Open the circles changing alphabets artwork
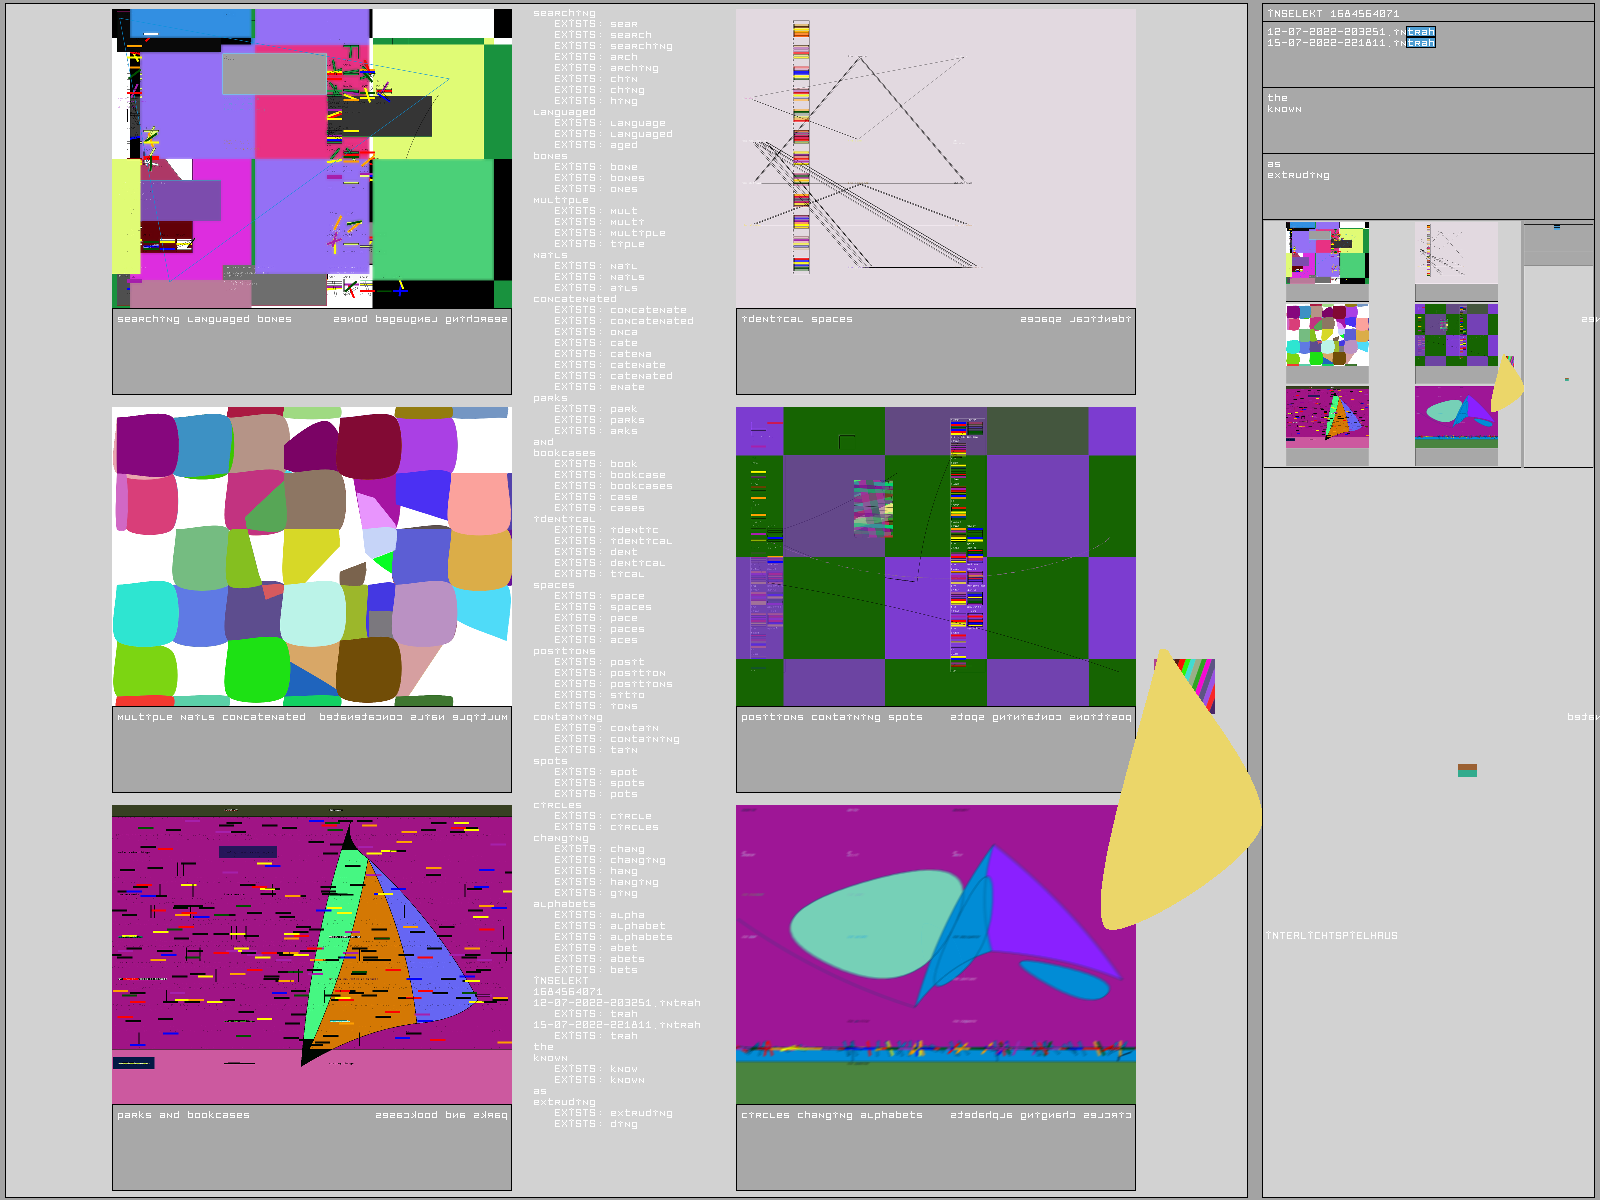Image resolution: width=1600 pixels, height=1200 pixels. (935, 954)
